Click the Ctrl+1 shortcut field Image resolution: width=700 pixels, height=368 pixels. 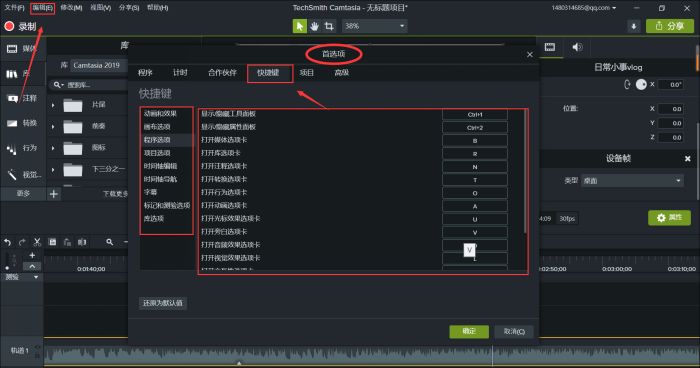click(475, 115)
